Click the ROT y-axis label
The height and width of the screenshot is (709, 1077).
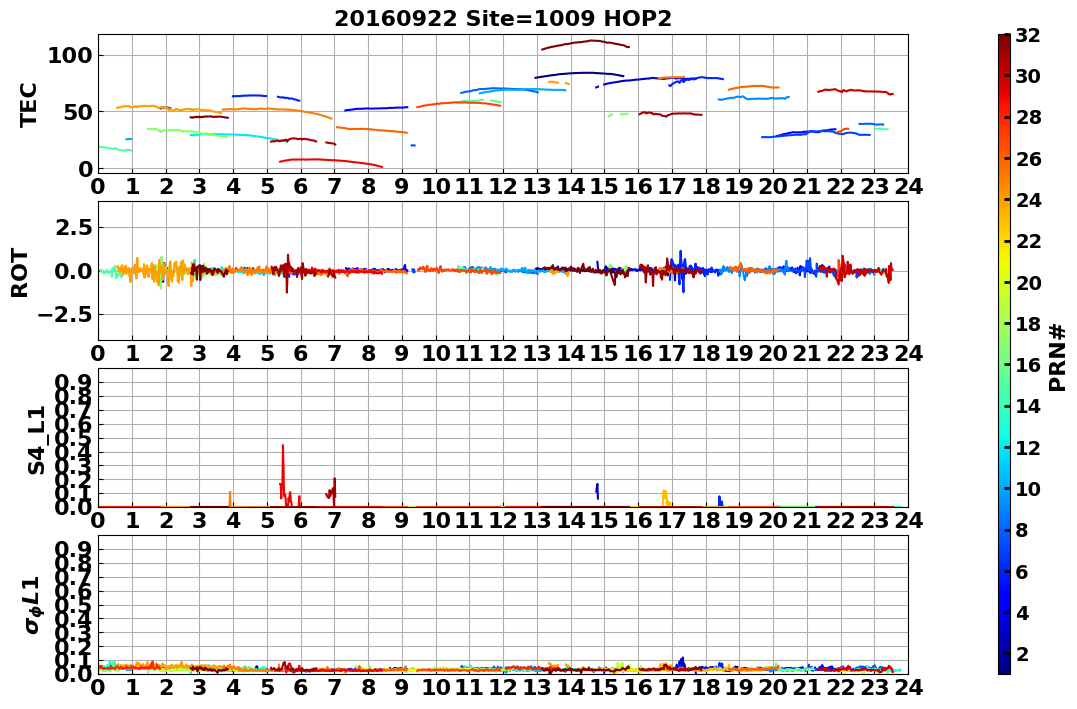click(x=20, y=273)
